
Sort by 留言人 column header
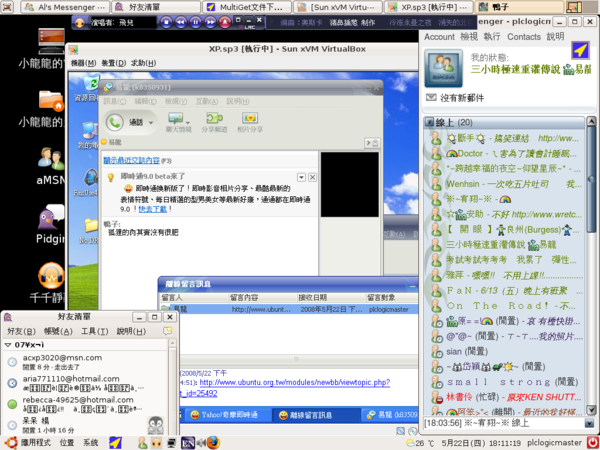[x=193, y=297]
